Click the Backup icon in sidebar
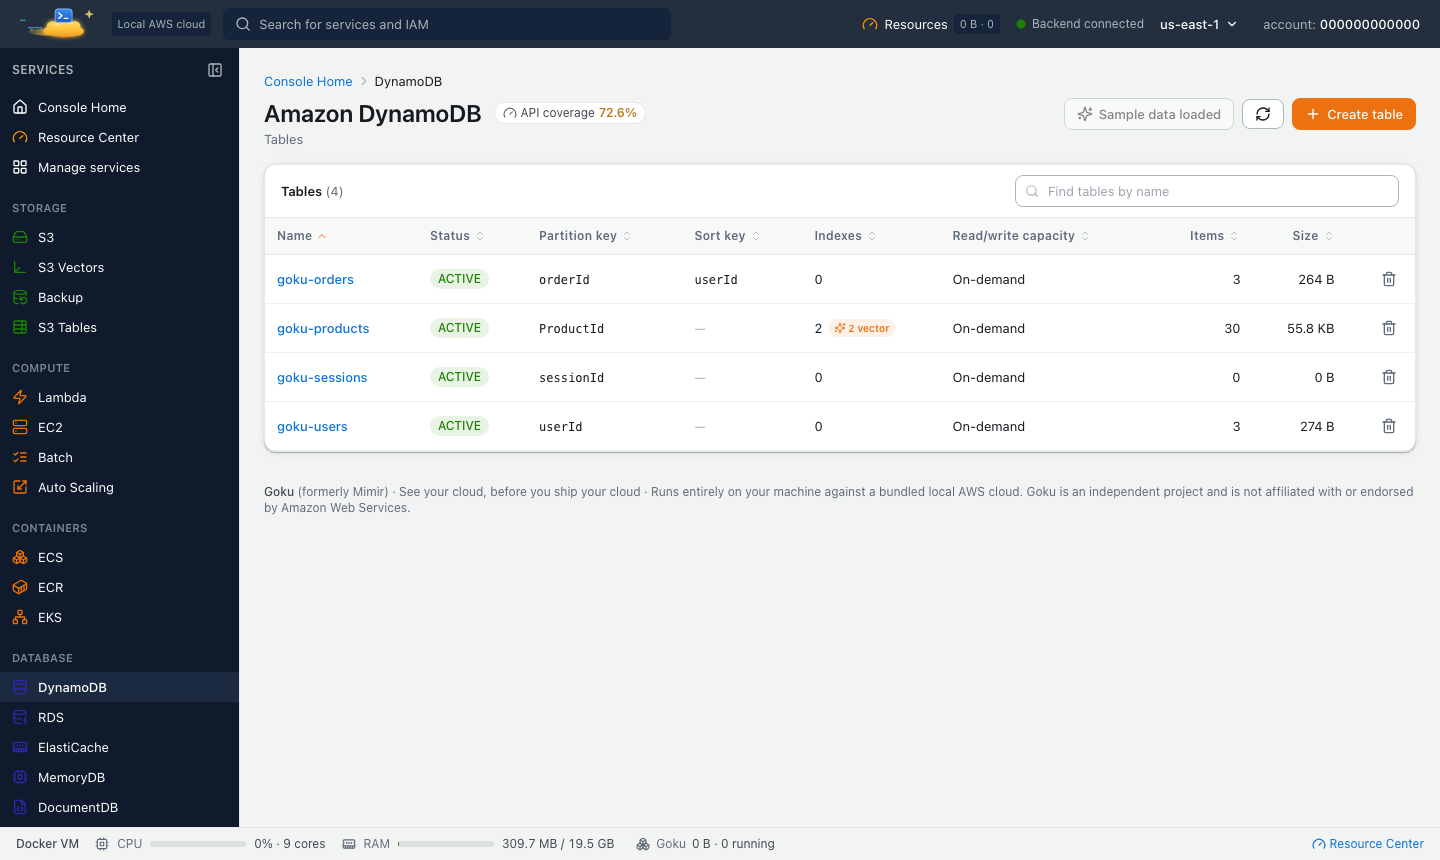Viewport: 1440px width, 860px height. coord(20,297)
